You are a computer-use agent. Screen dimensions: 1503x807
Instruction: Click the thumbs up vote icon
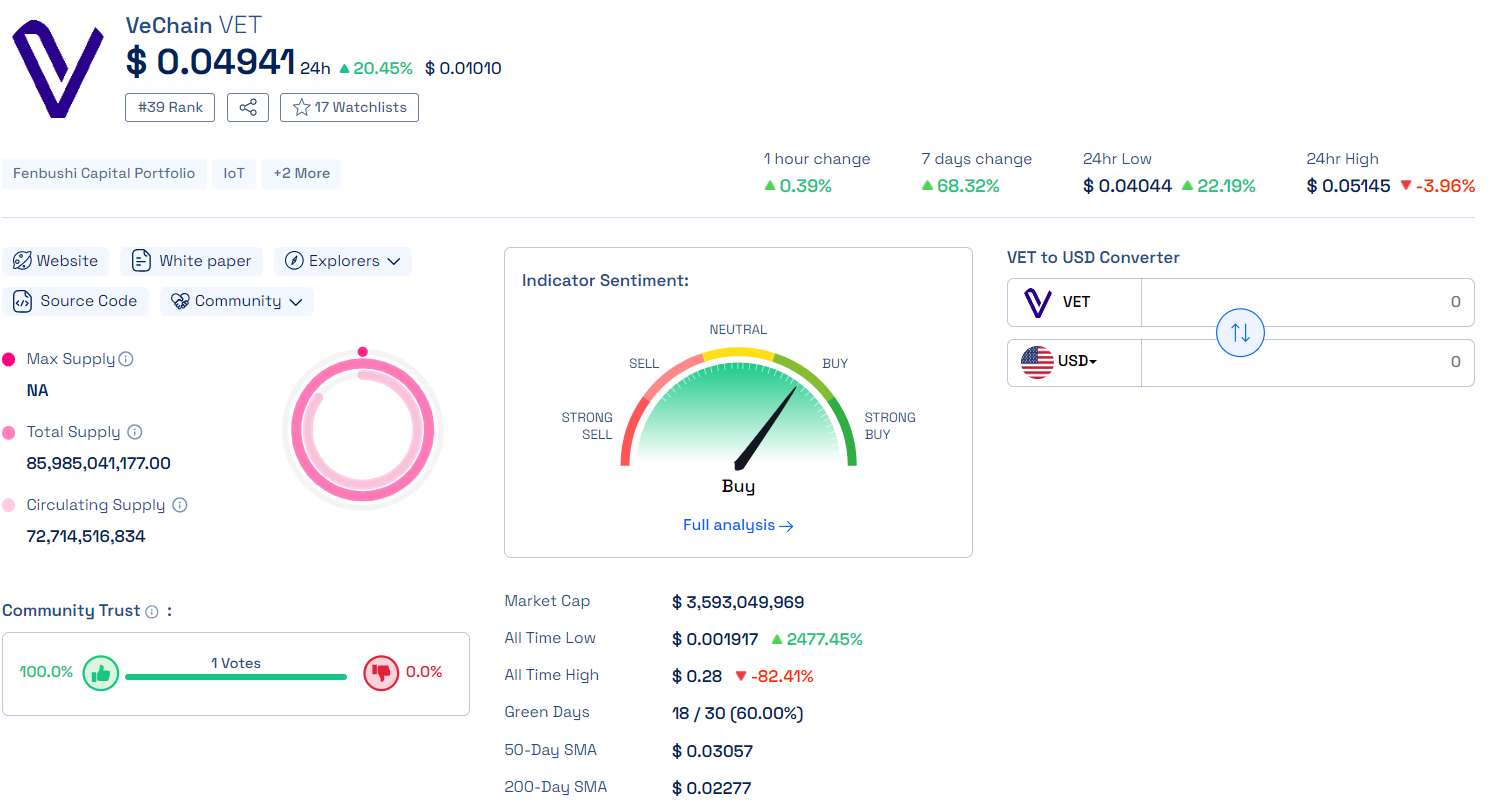tap(100, 673)
